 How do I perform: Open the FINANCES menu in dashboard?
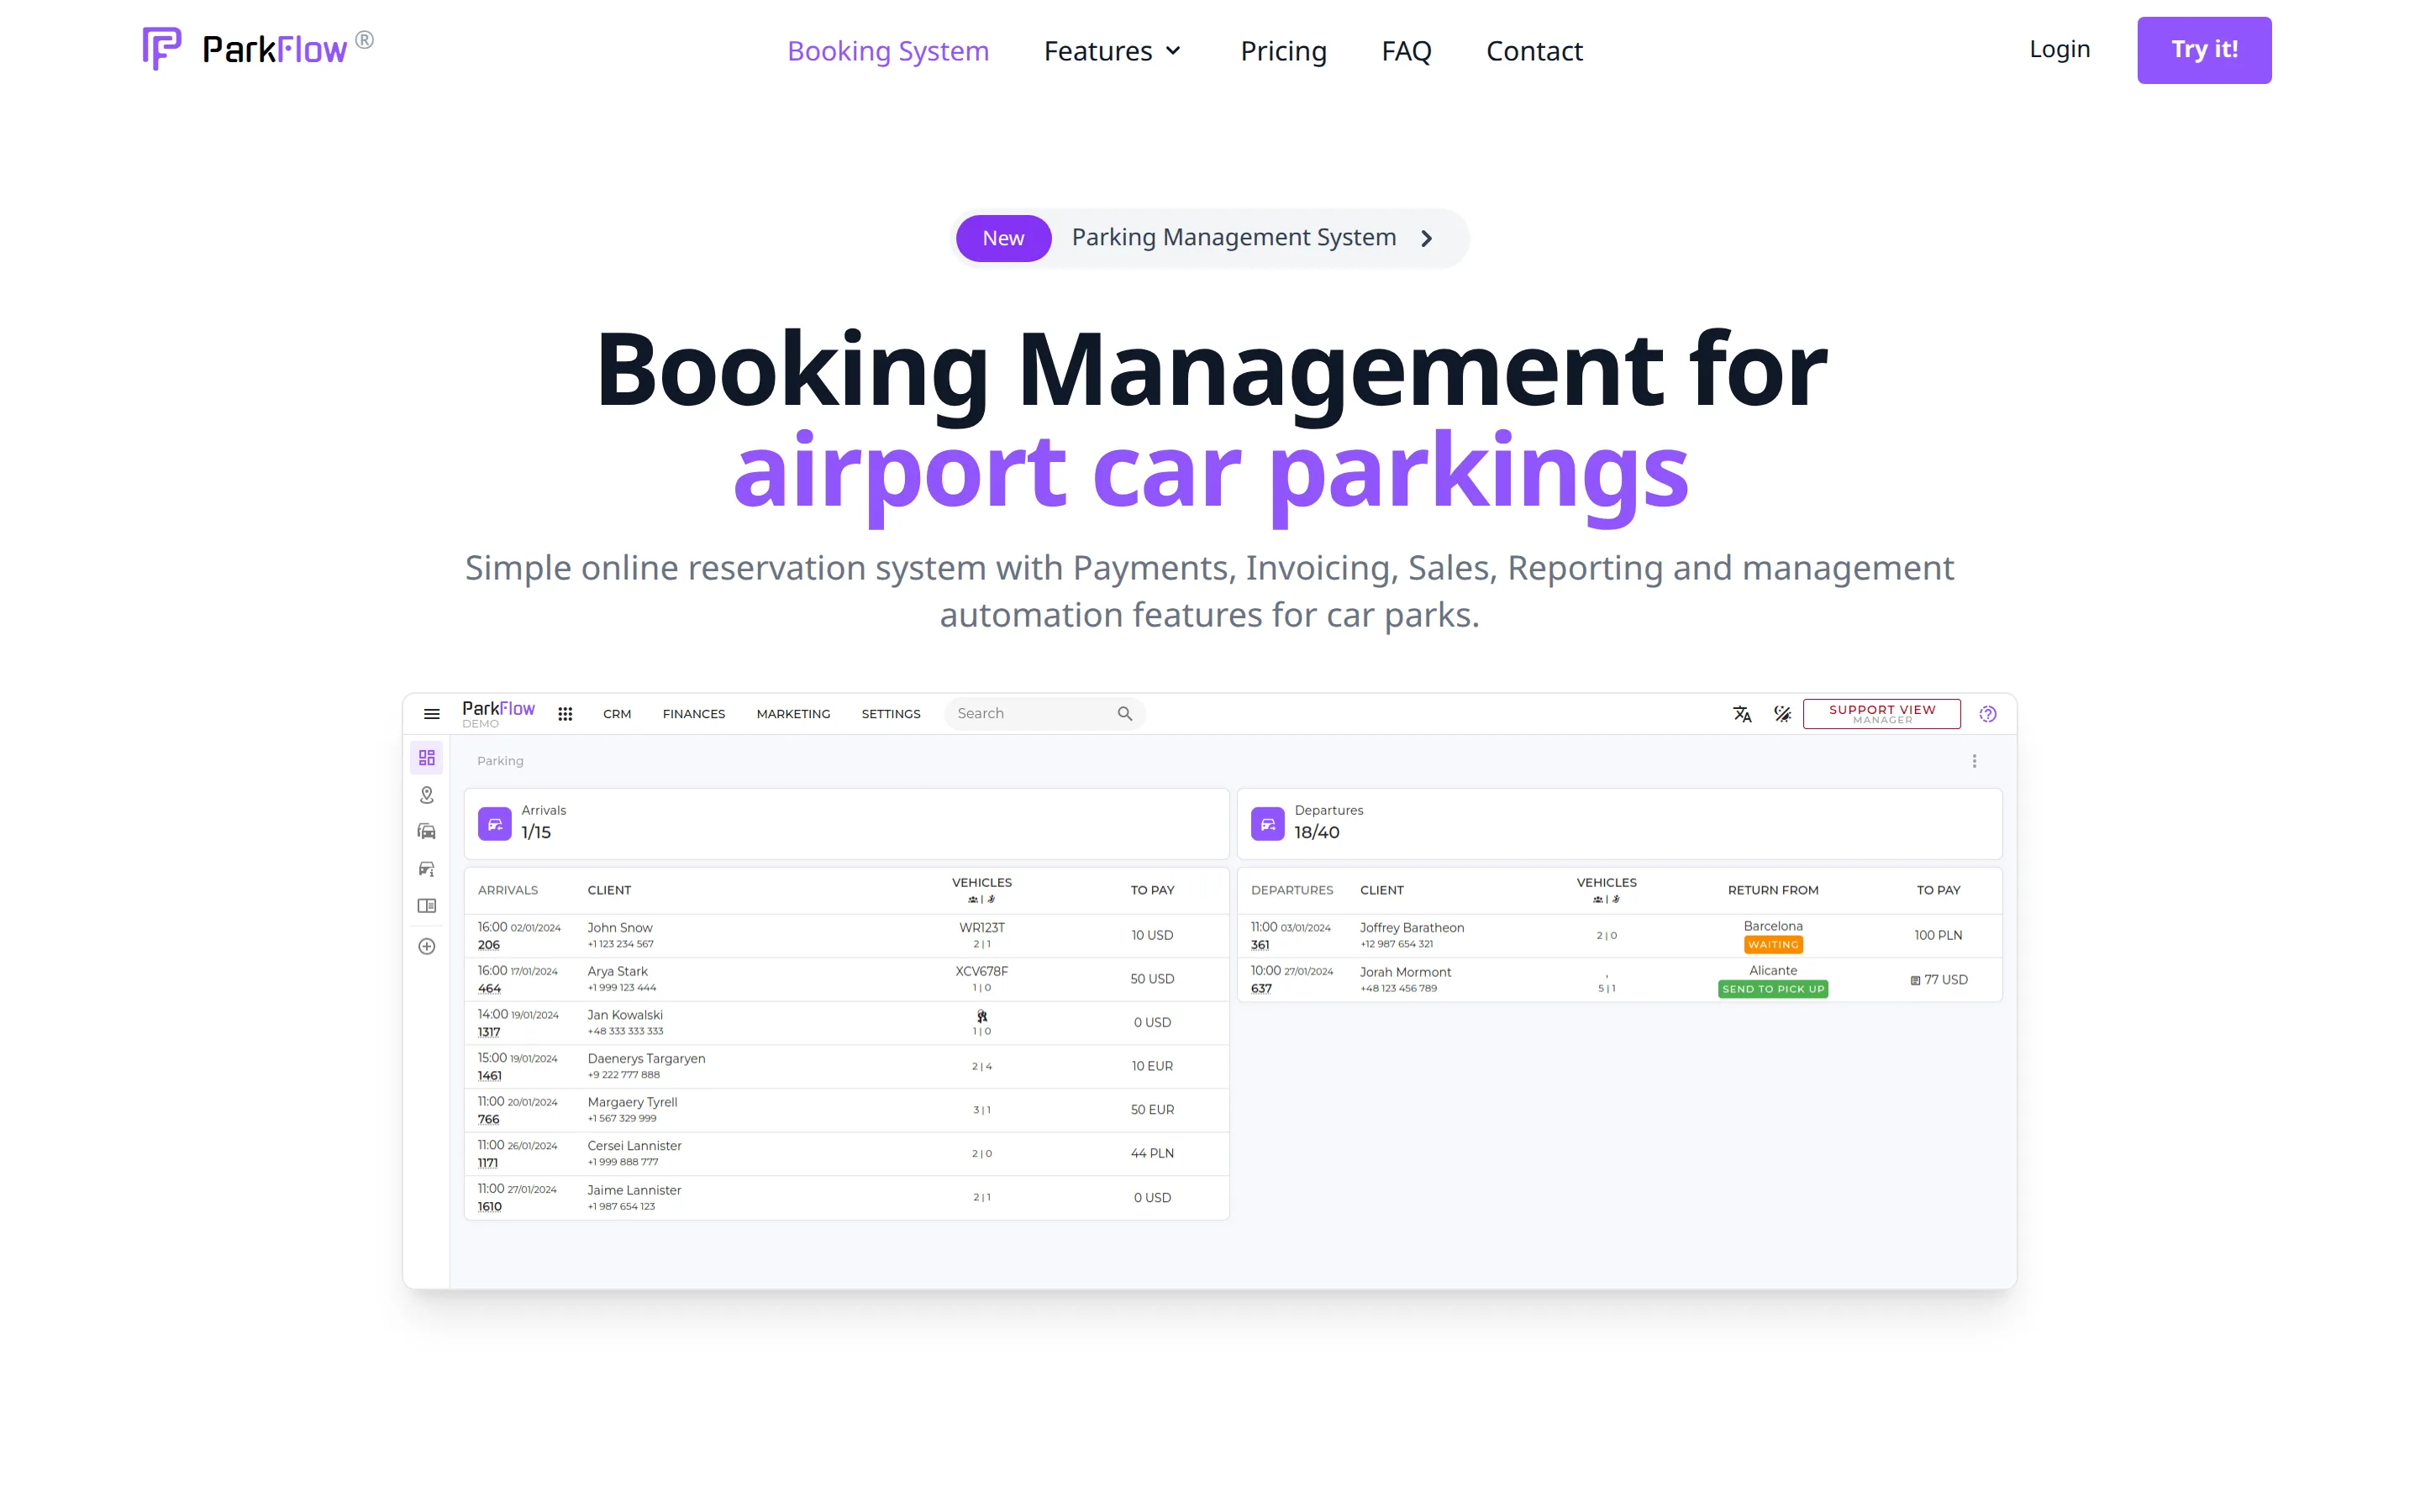[694, 714]
